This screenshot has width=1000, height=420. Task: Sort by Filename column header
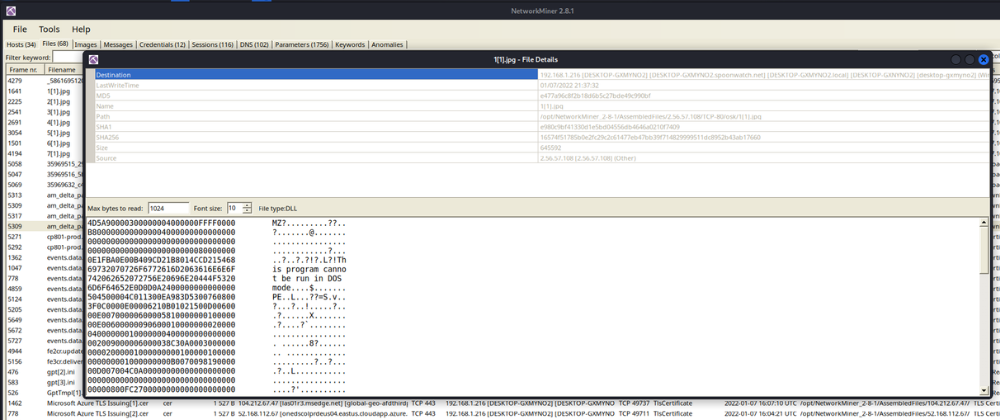click(x=64, y=69)
